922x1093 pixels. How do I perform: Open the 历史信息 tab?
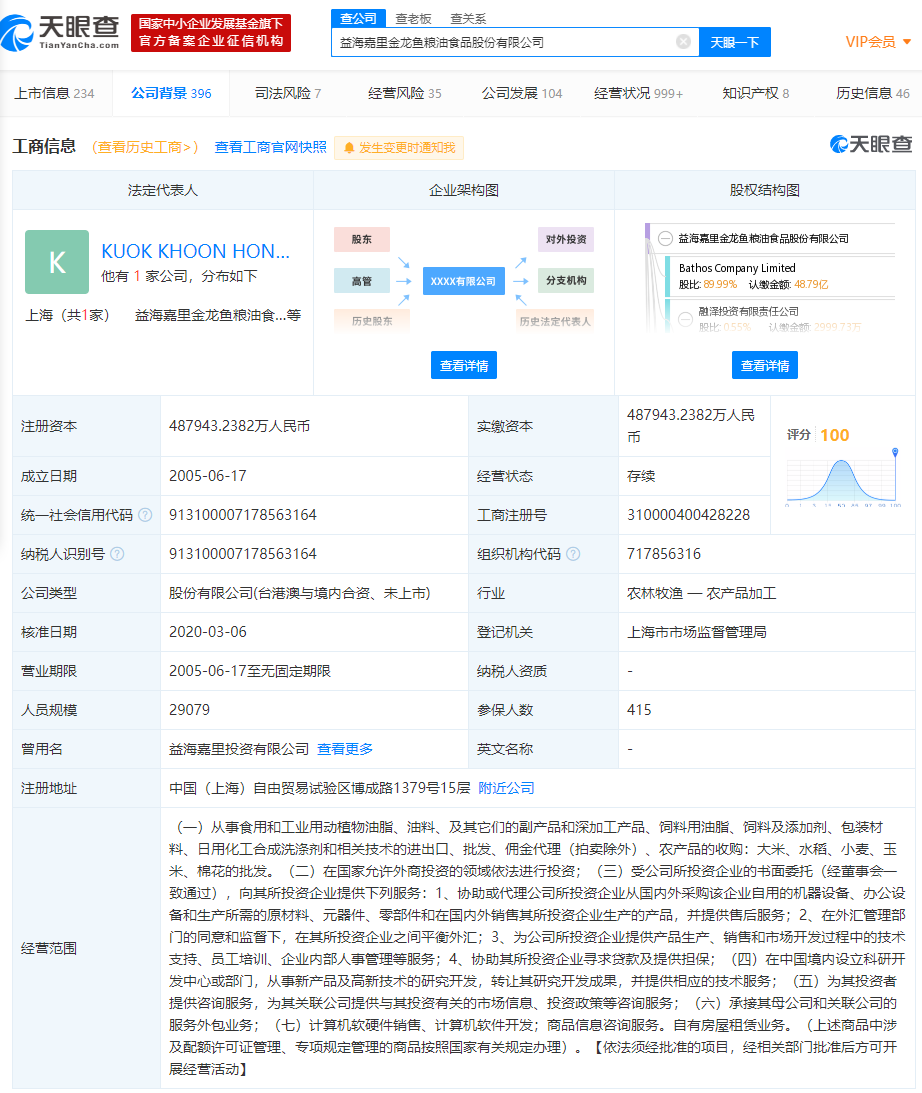[873, 93]
